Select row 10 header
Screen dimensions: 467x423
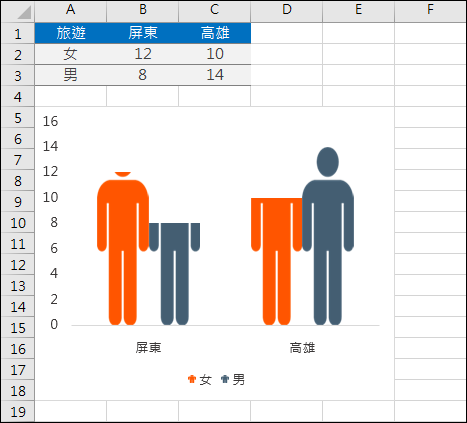[x=18, y=223]
